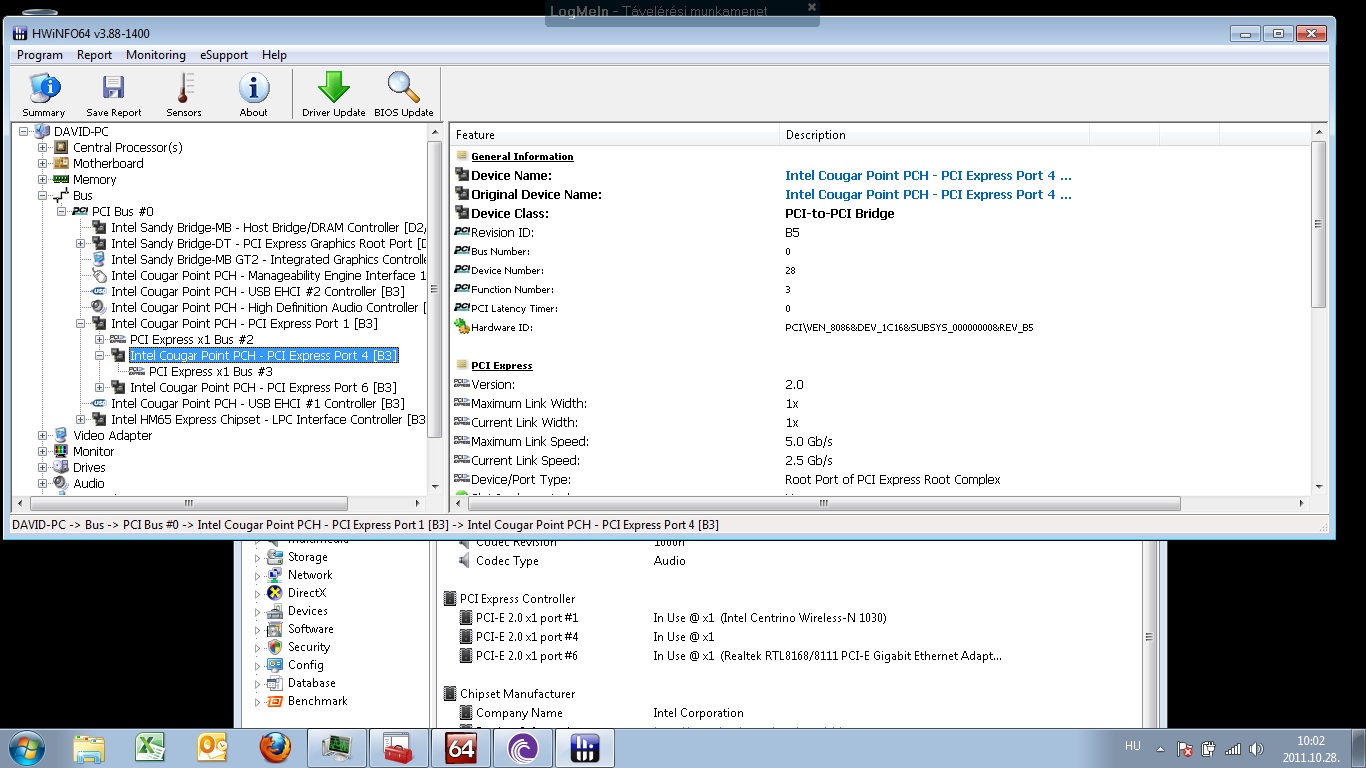Open BIOS Update magnifier icon
This screenshot has width=1366, height=768.
click(x=404, y=95)
